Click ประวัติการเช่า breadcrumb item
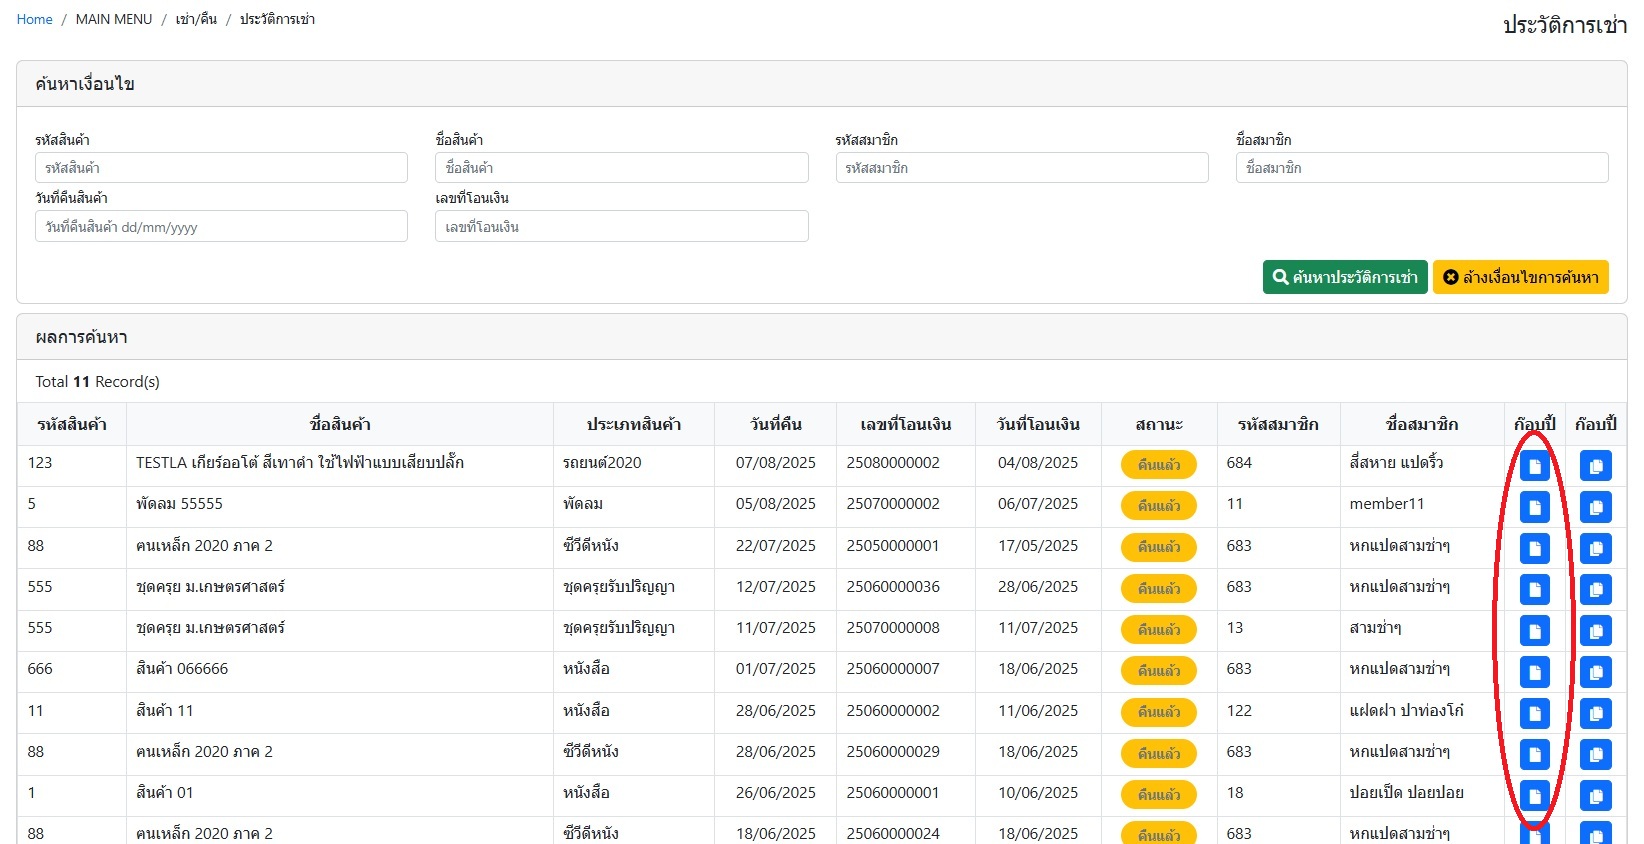The width and height of the screenshot is (1644, 844). pyautogui.click(x=277, y=19)
